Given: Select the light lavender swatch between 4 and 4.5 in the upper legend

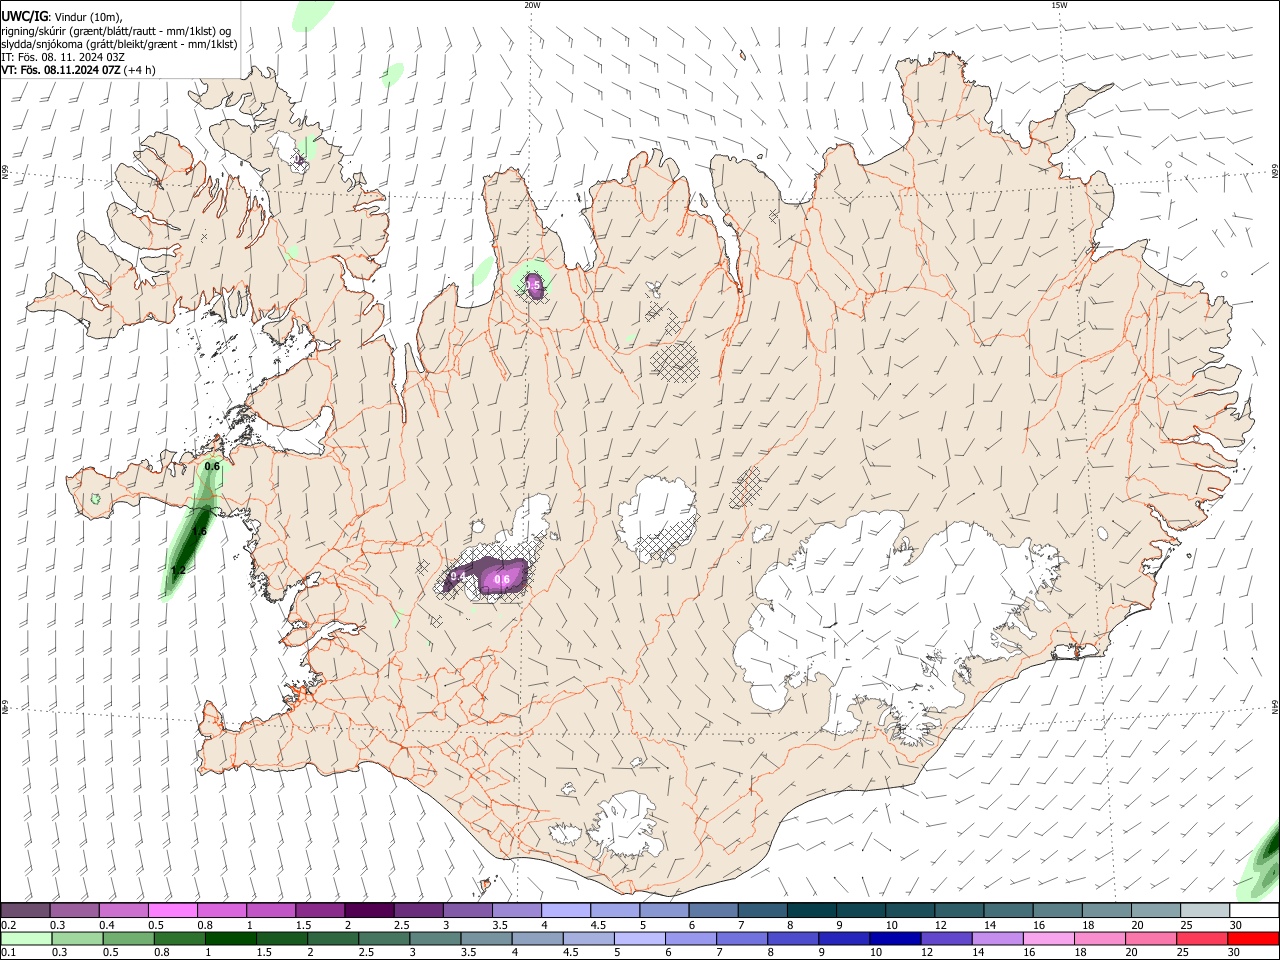Looking at the screenshot, I should 565,911.
